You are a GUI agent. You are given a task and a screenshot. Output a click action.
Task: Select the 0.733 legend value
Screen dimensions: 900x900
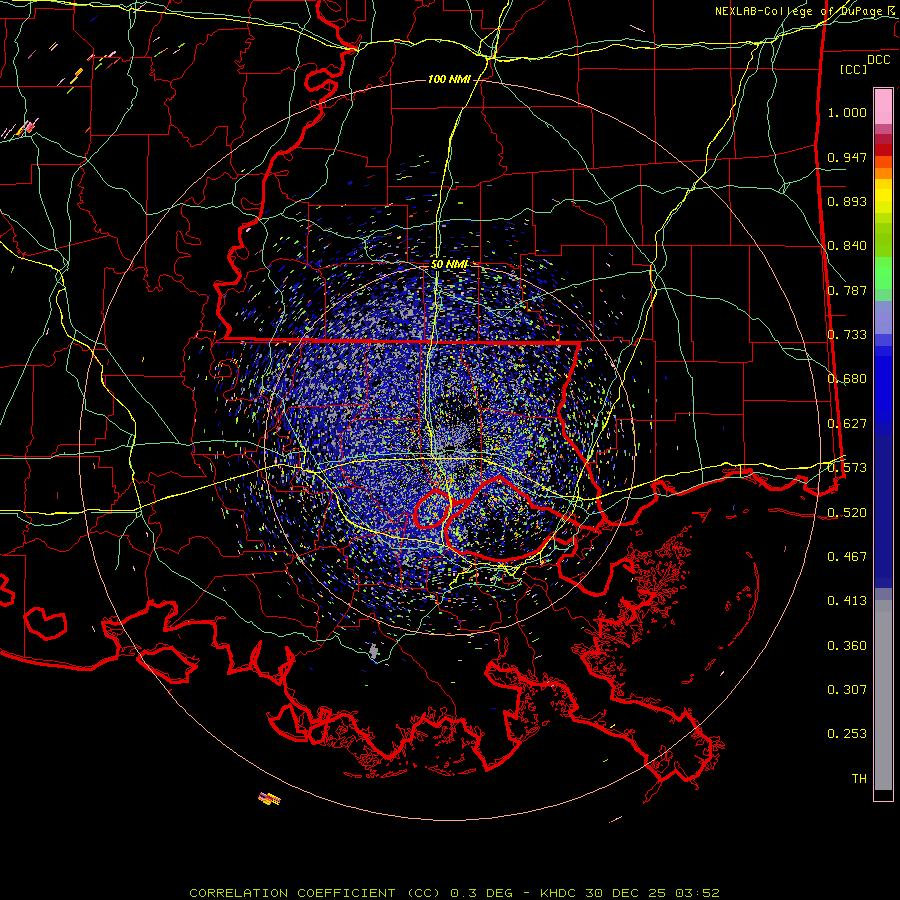click(x=847, y=335)
